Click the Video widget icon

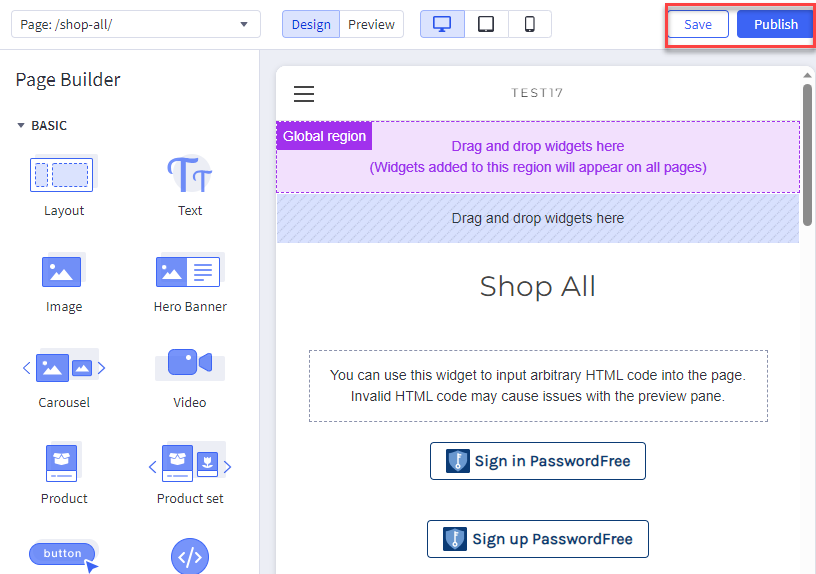click(x=189, y=363)
